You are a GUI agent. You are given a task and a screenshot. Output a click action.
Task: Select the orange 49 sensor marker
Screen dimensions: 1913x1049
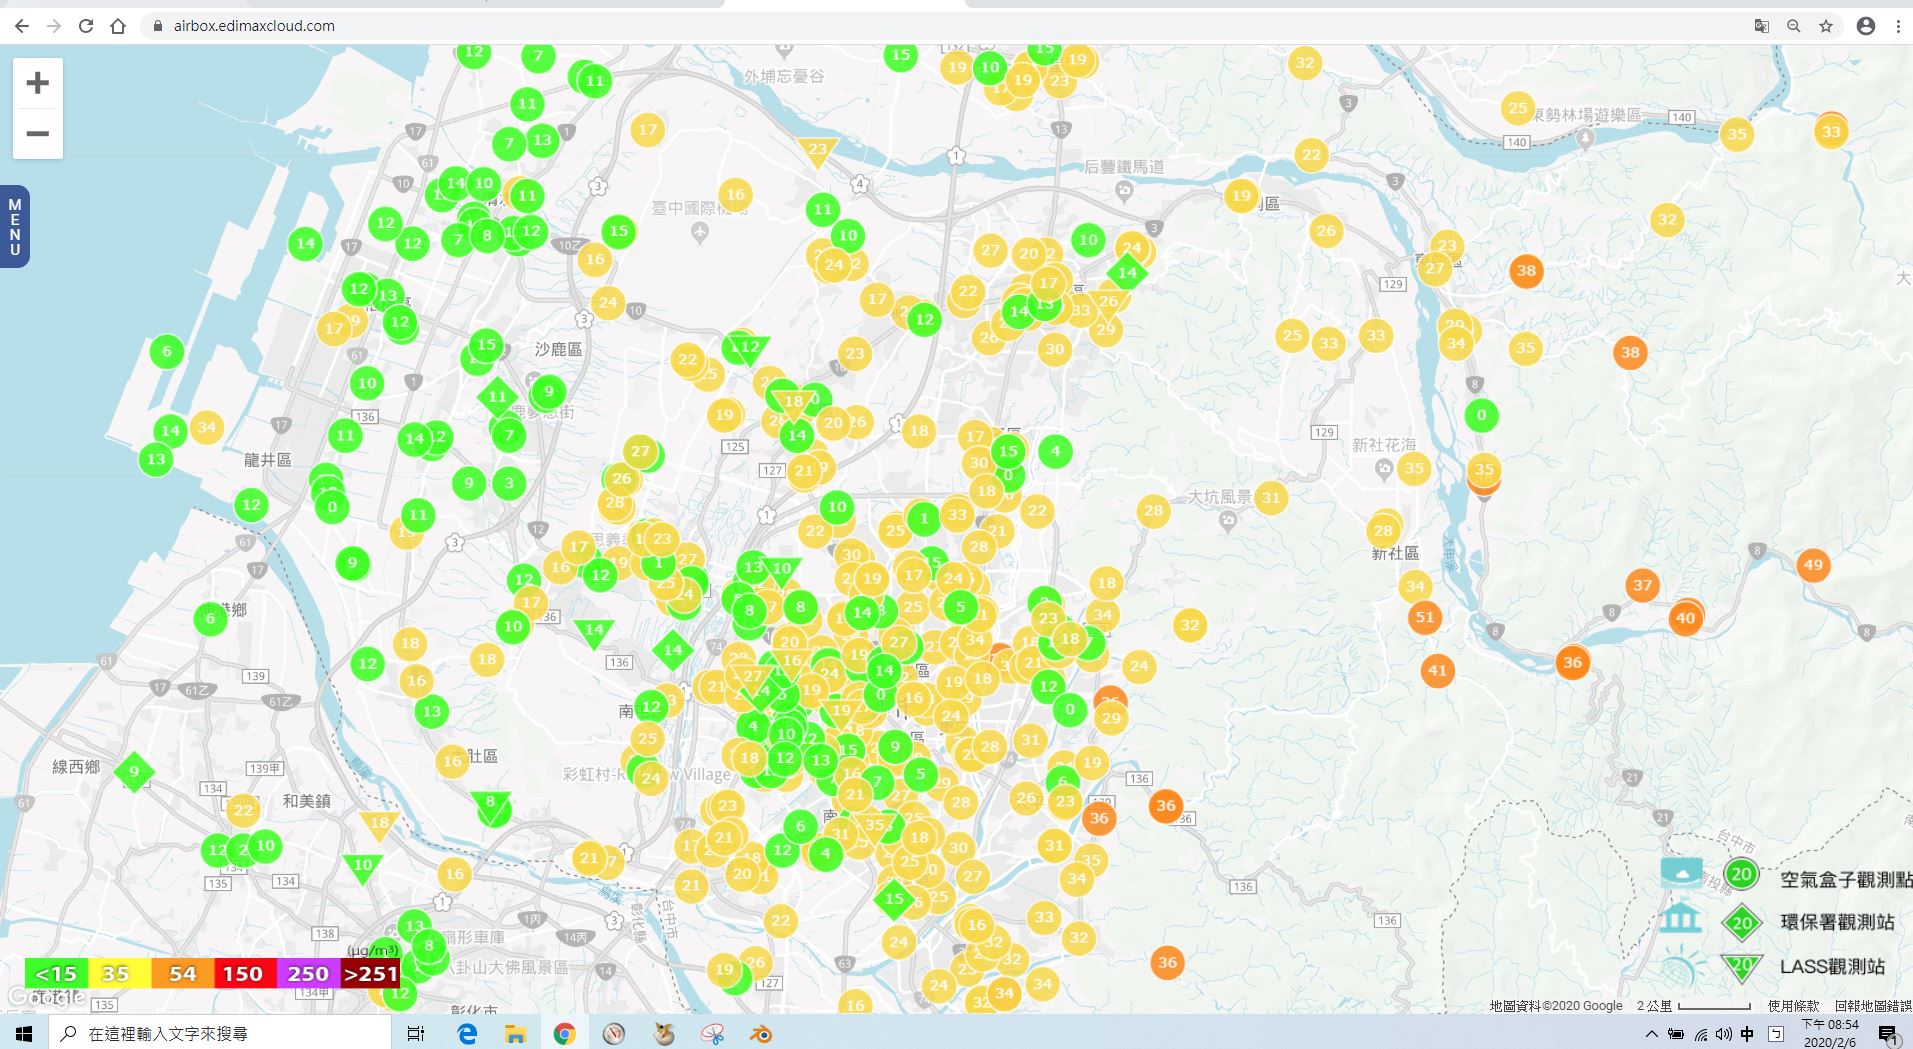pos(1813,565)
